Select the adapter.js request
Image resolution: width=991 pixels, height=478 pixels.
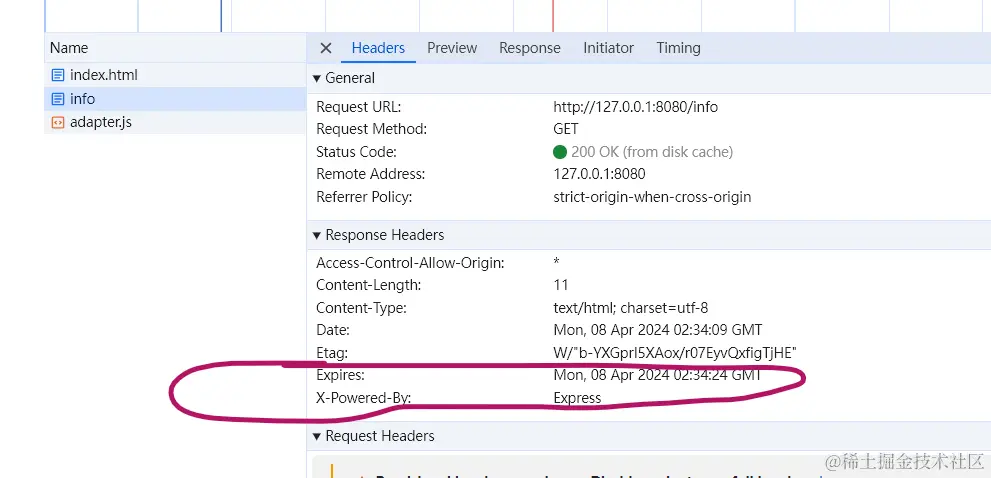[175, 122]
